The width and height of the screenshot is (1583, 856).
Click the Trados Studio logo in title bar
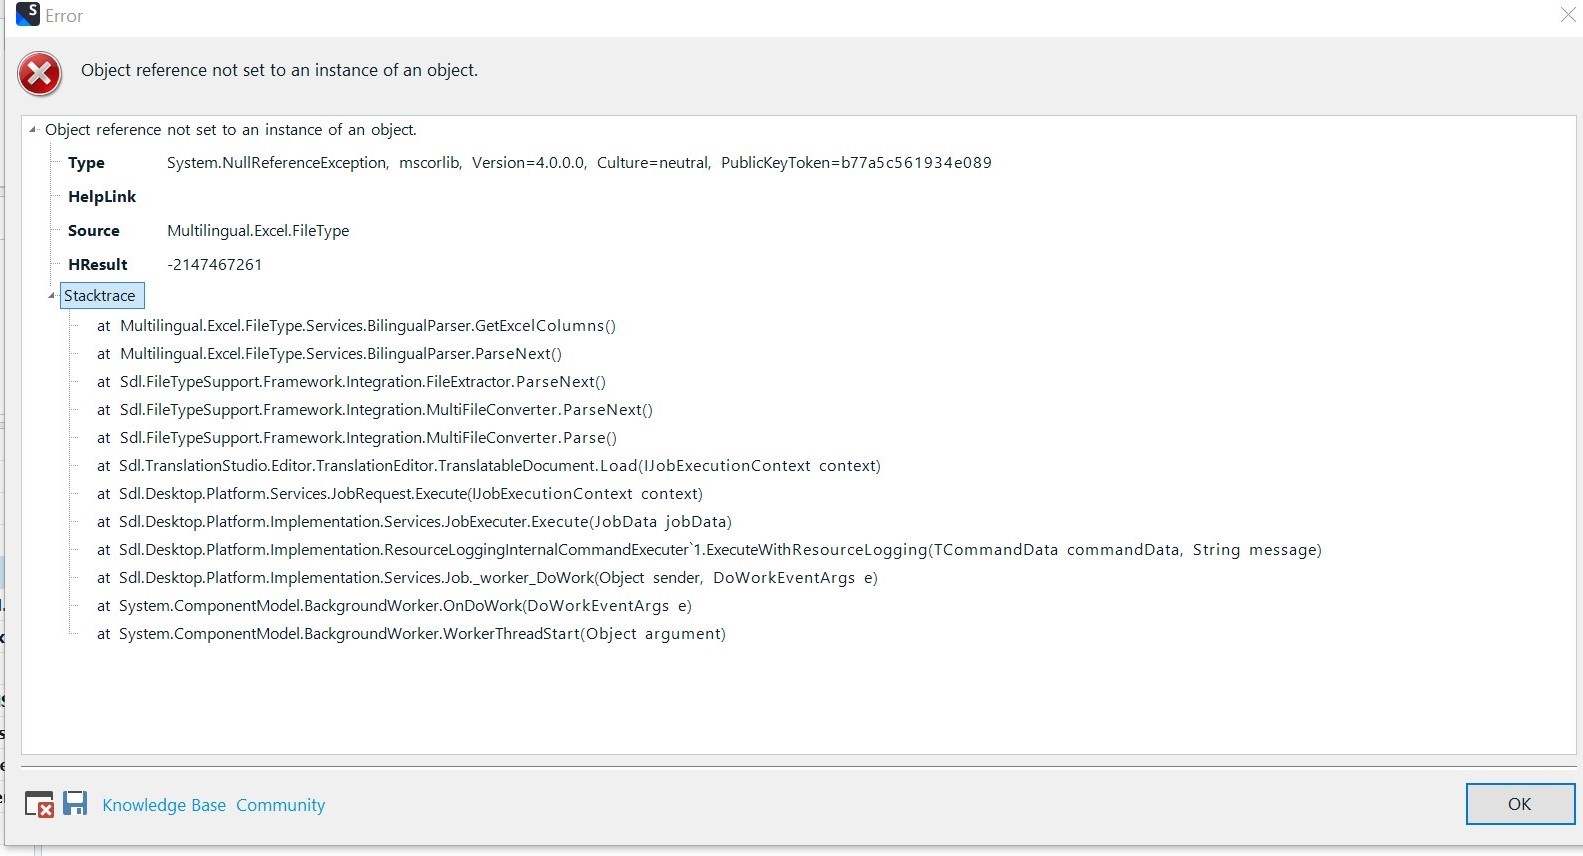(28, 15)
